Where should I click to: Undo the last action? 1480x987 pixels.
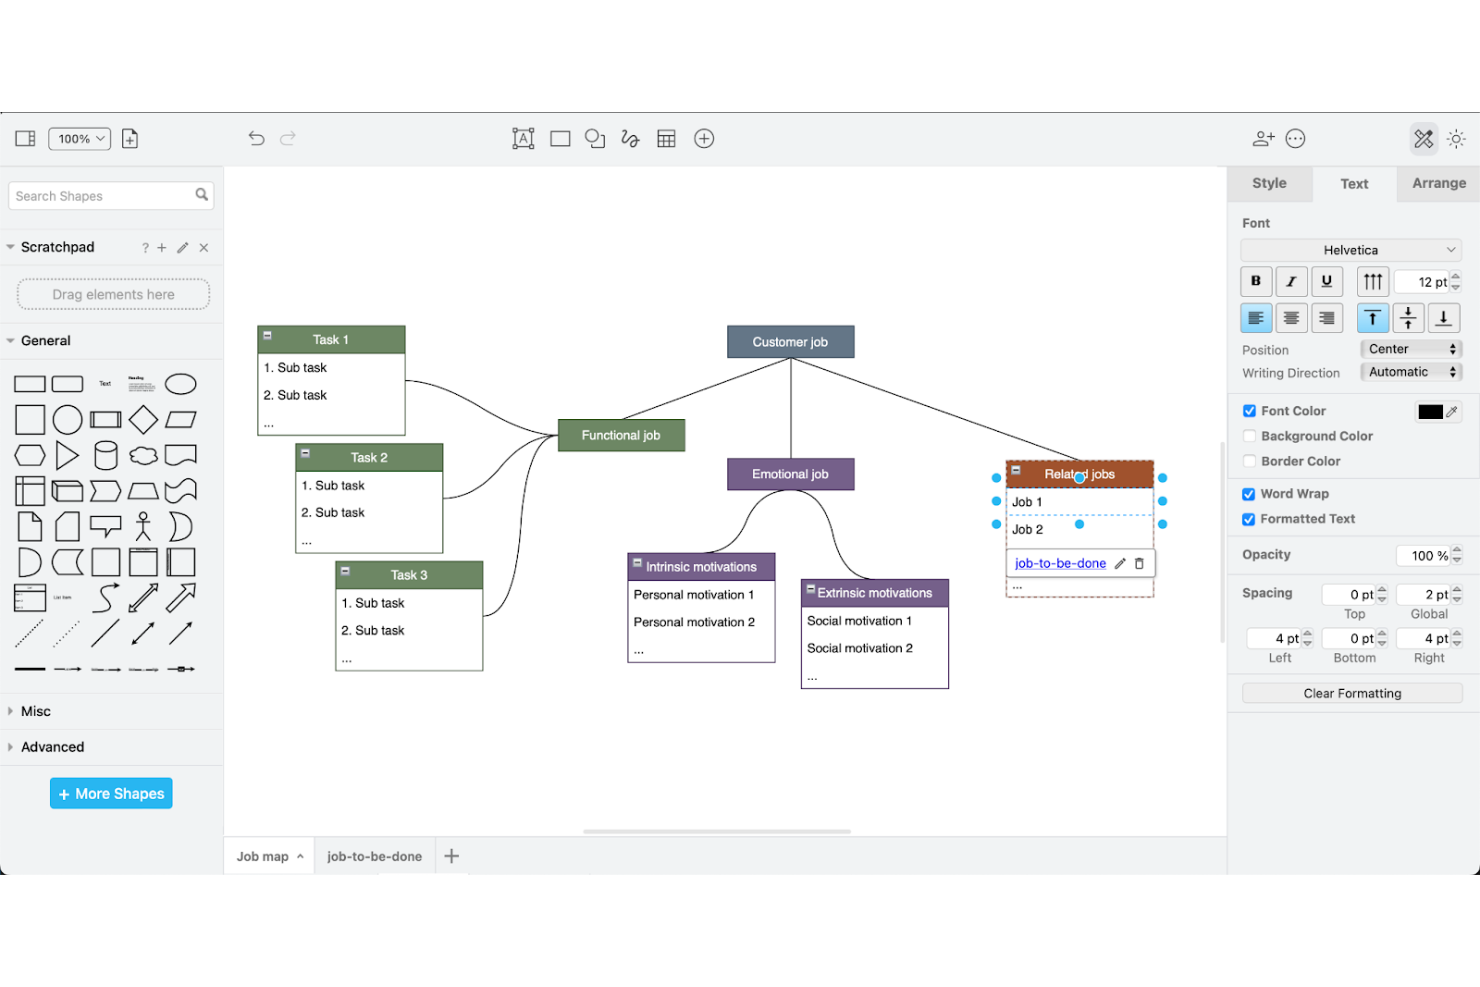(x=257, y=139)
